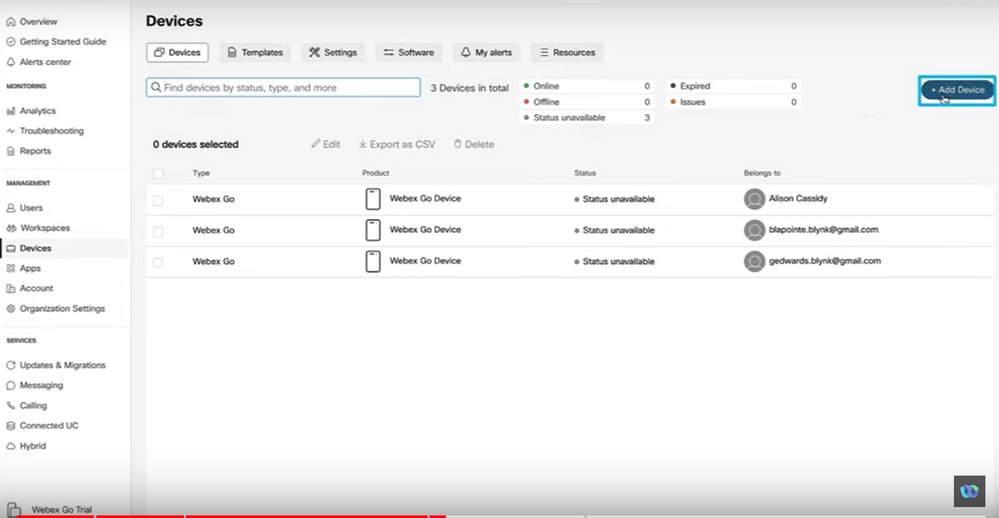Viewport: 999px width, 518px height.
Task: Switch to the Devices tab
Action: pos(177,52)
